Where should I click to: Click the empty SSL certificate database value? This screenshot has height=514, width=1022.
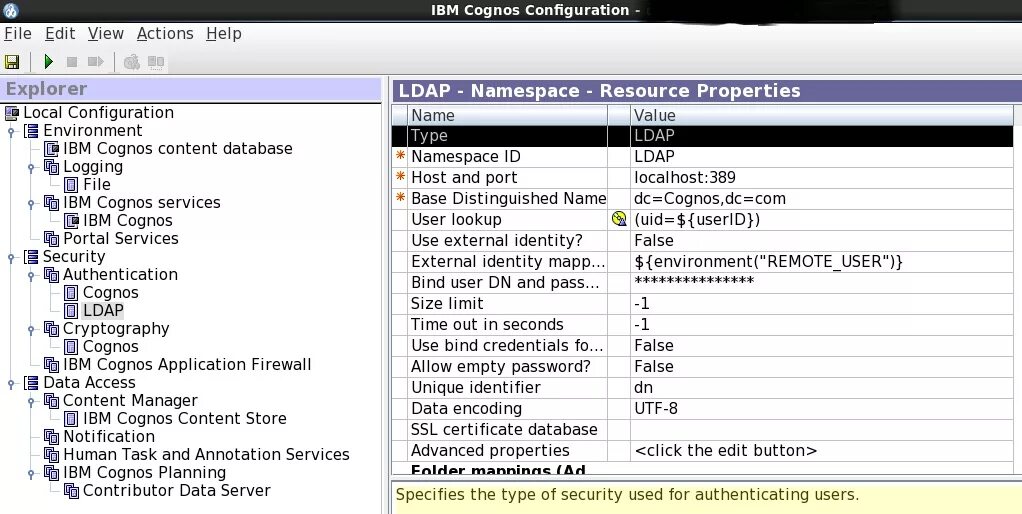[822, 429]
